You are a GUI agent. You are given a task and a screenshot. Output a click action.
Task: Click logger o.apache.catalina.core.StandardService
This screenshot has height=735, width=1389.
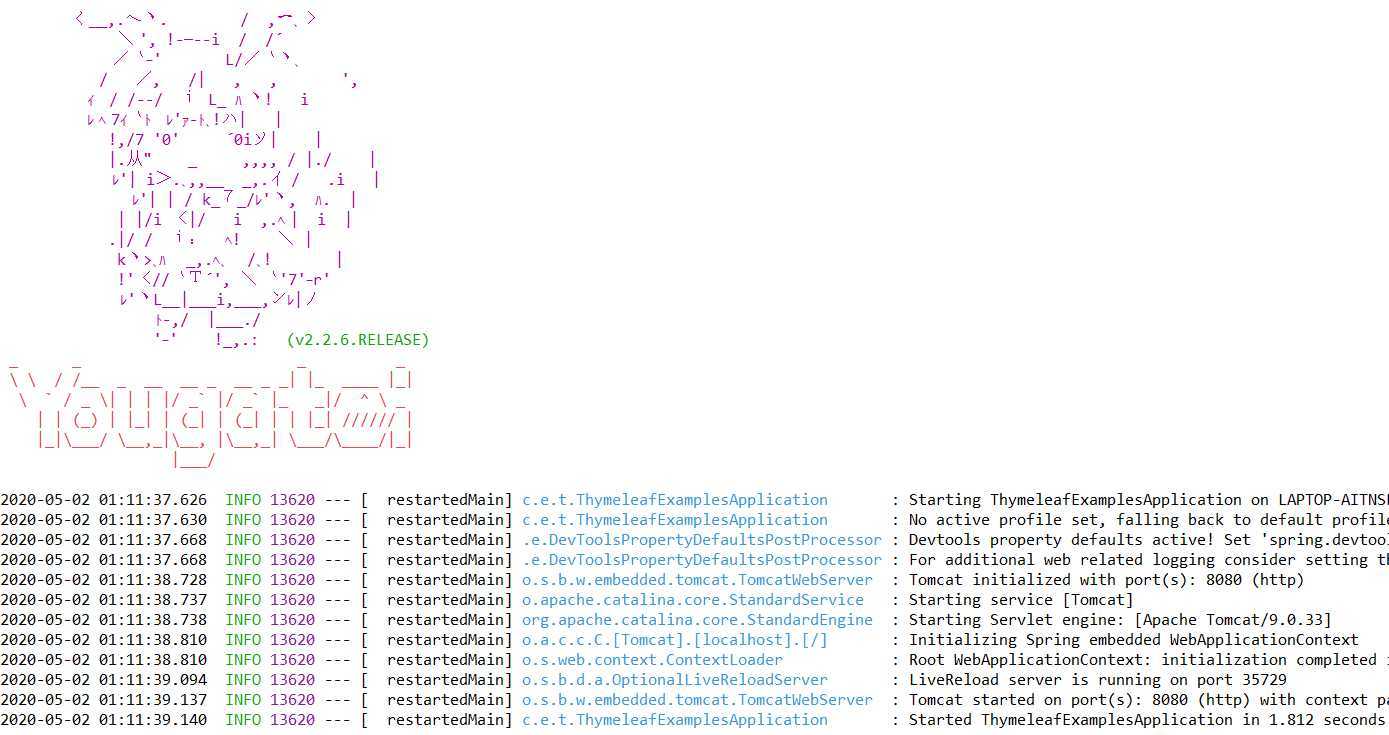point(693,600)
